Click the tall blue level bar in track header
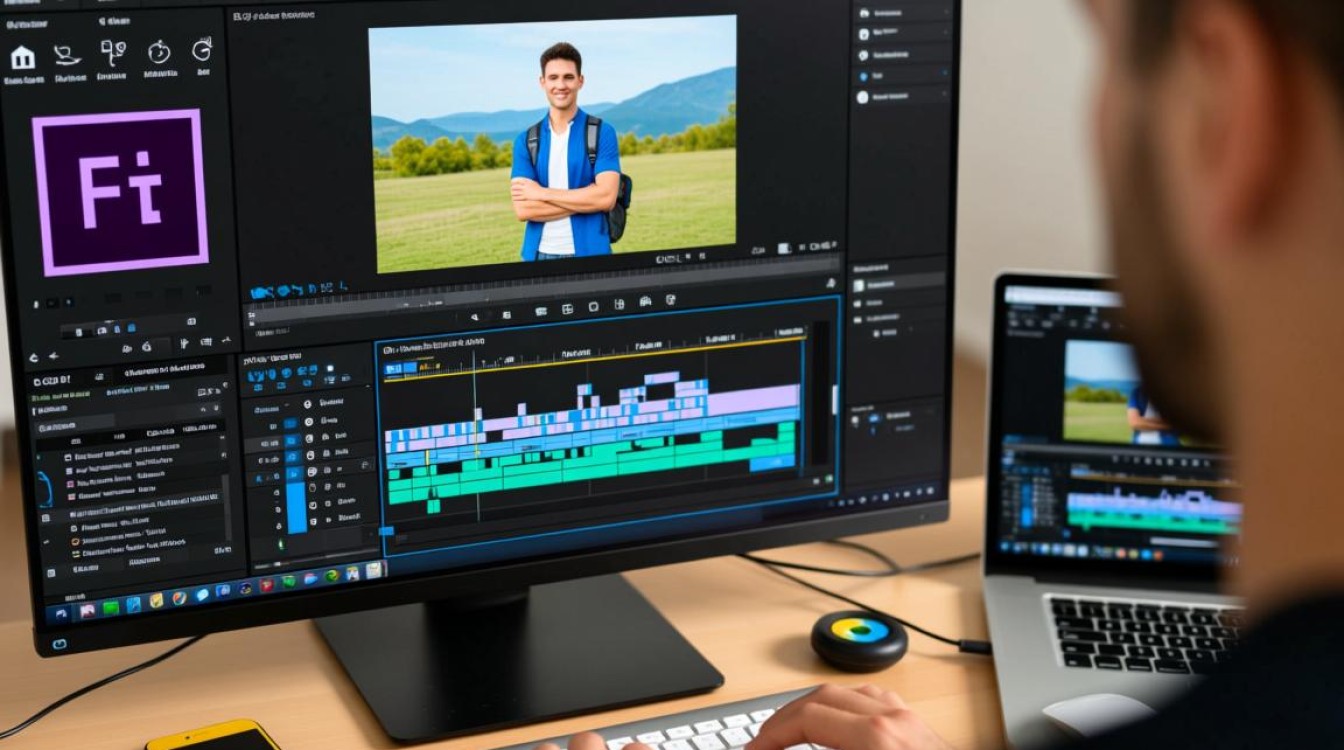 tap(296, 506)
